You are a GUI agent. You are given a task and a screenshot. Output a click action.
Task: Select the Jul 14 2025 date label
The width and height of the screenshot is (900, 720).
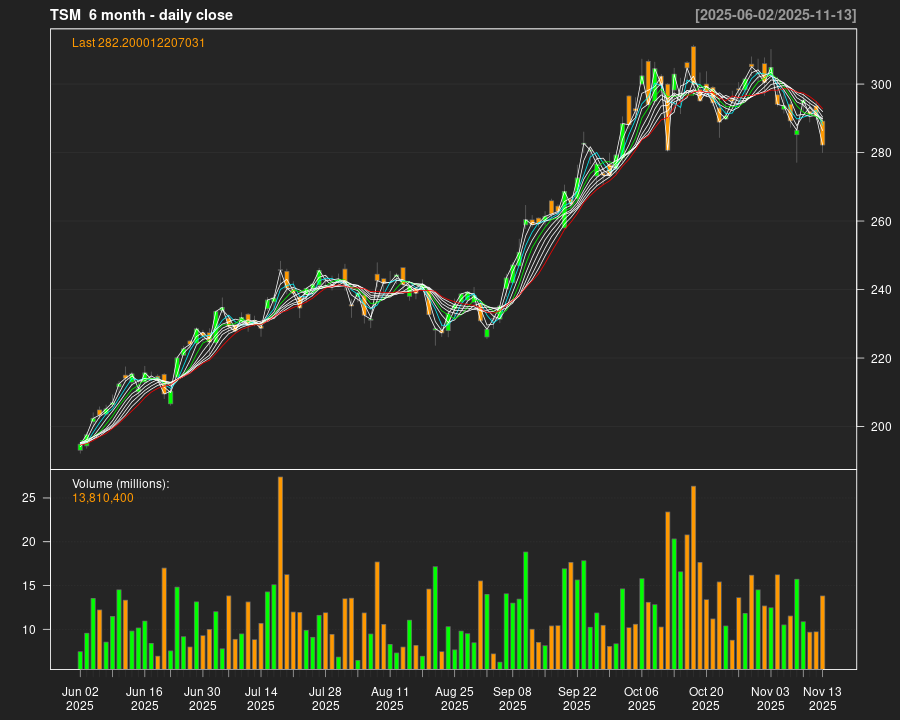[x=261, y=698]
